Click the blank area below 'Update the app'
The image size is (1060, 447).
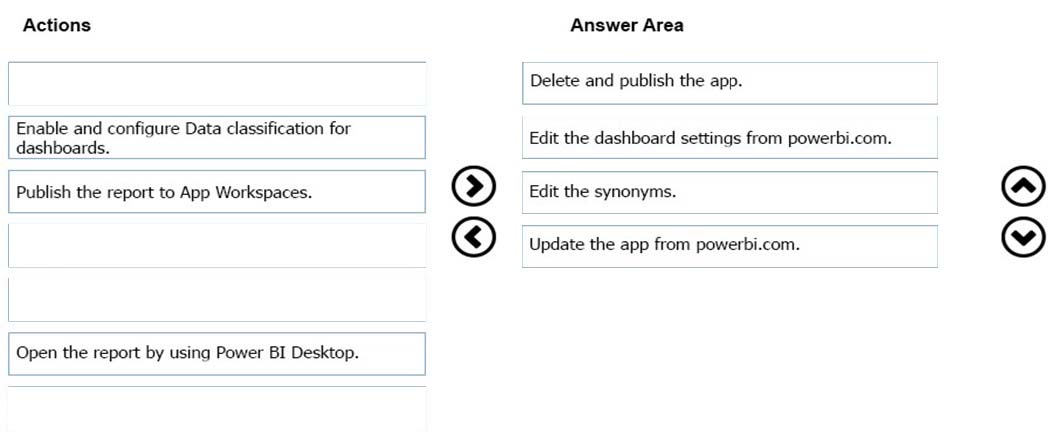tap(729, 352)
